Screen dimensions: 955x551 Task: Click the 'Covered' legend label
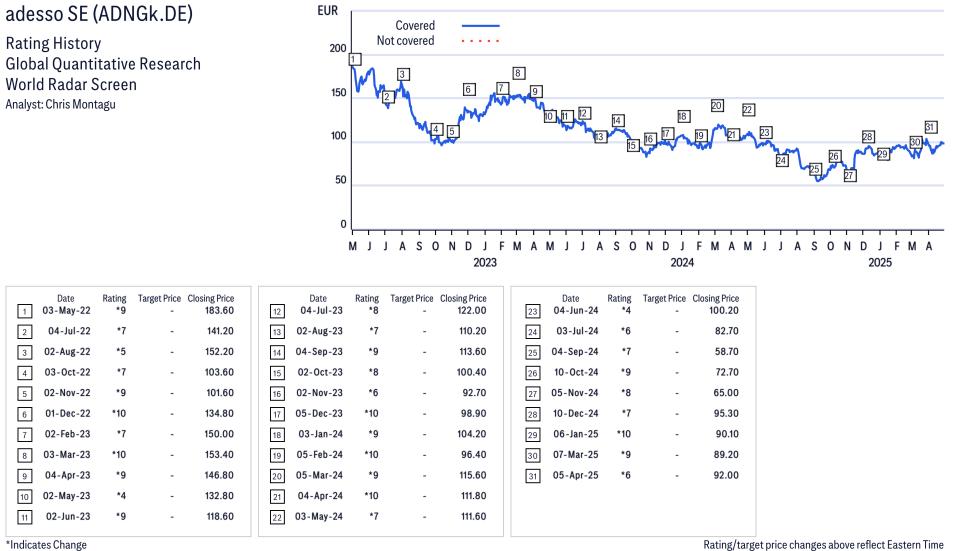point(415,26)
